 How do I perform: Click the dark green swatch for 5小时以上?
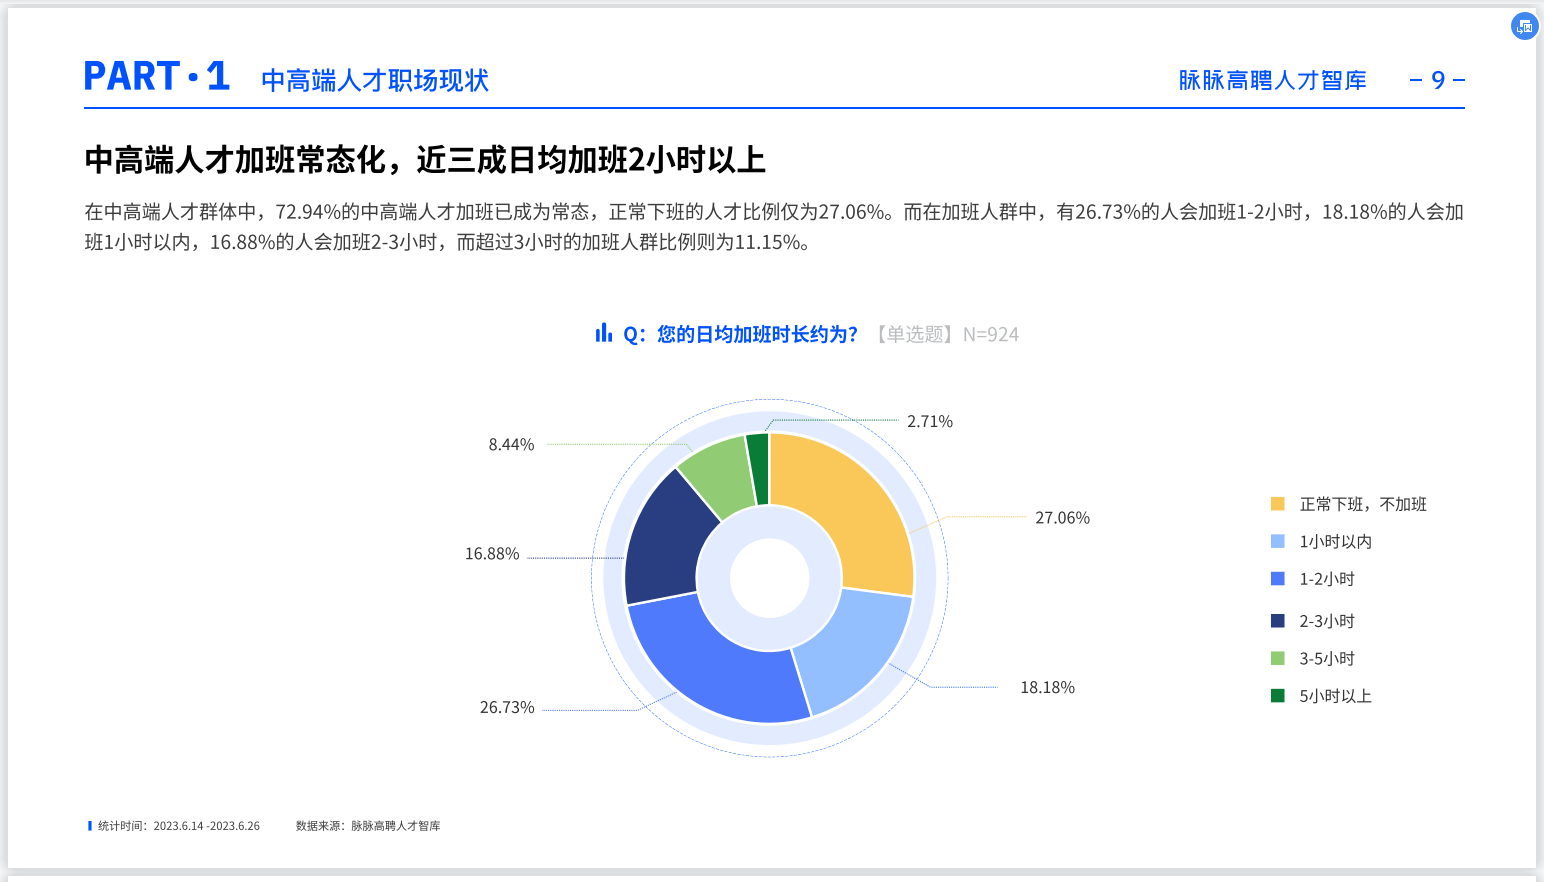1277,696
